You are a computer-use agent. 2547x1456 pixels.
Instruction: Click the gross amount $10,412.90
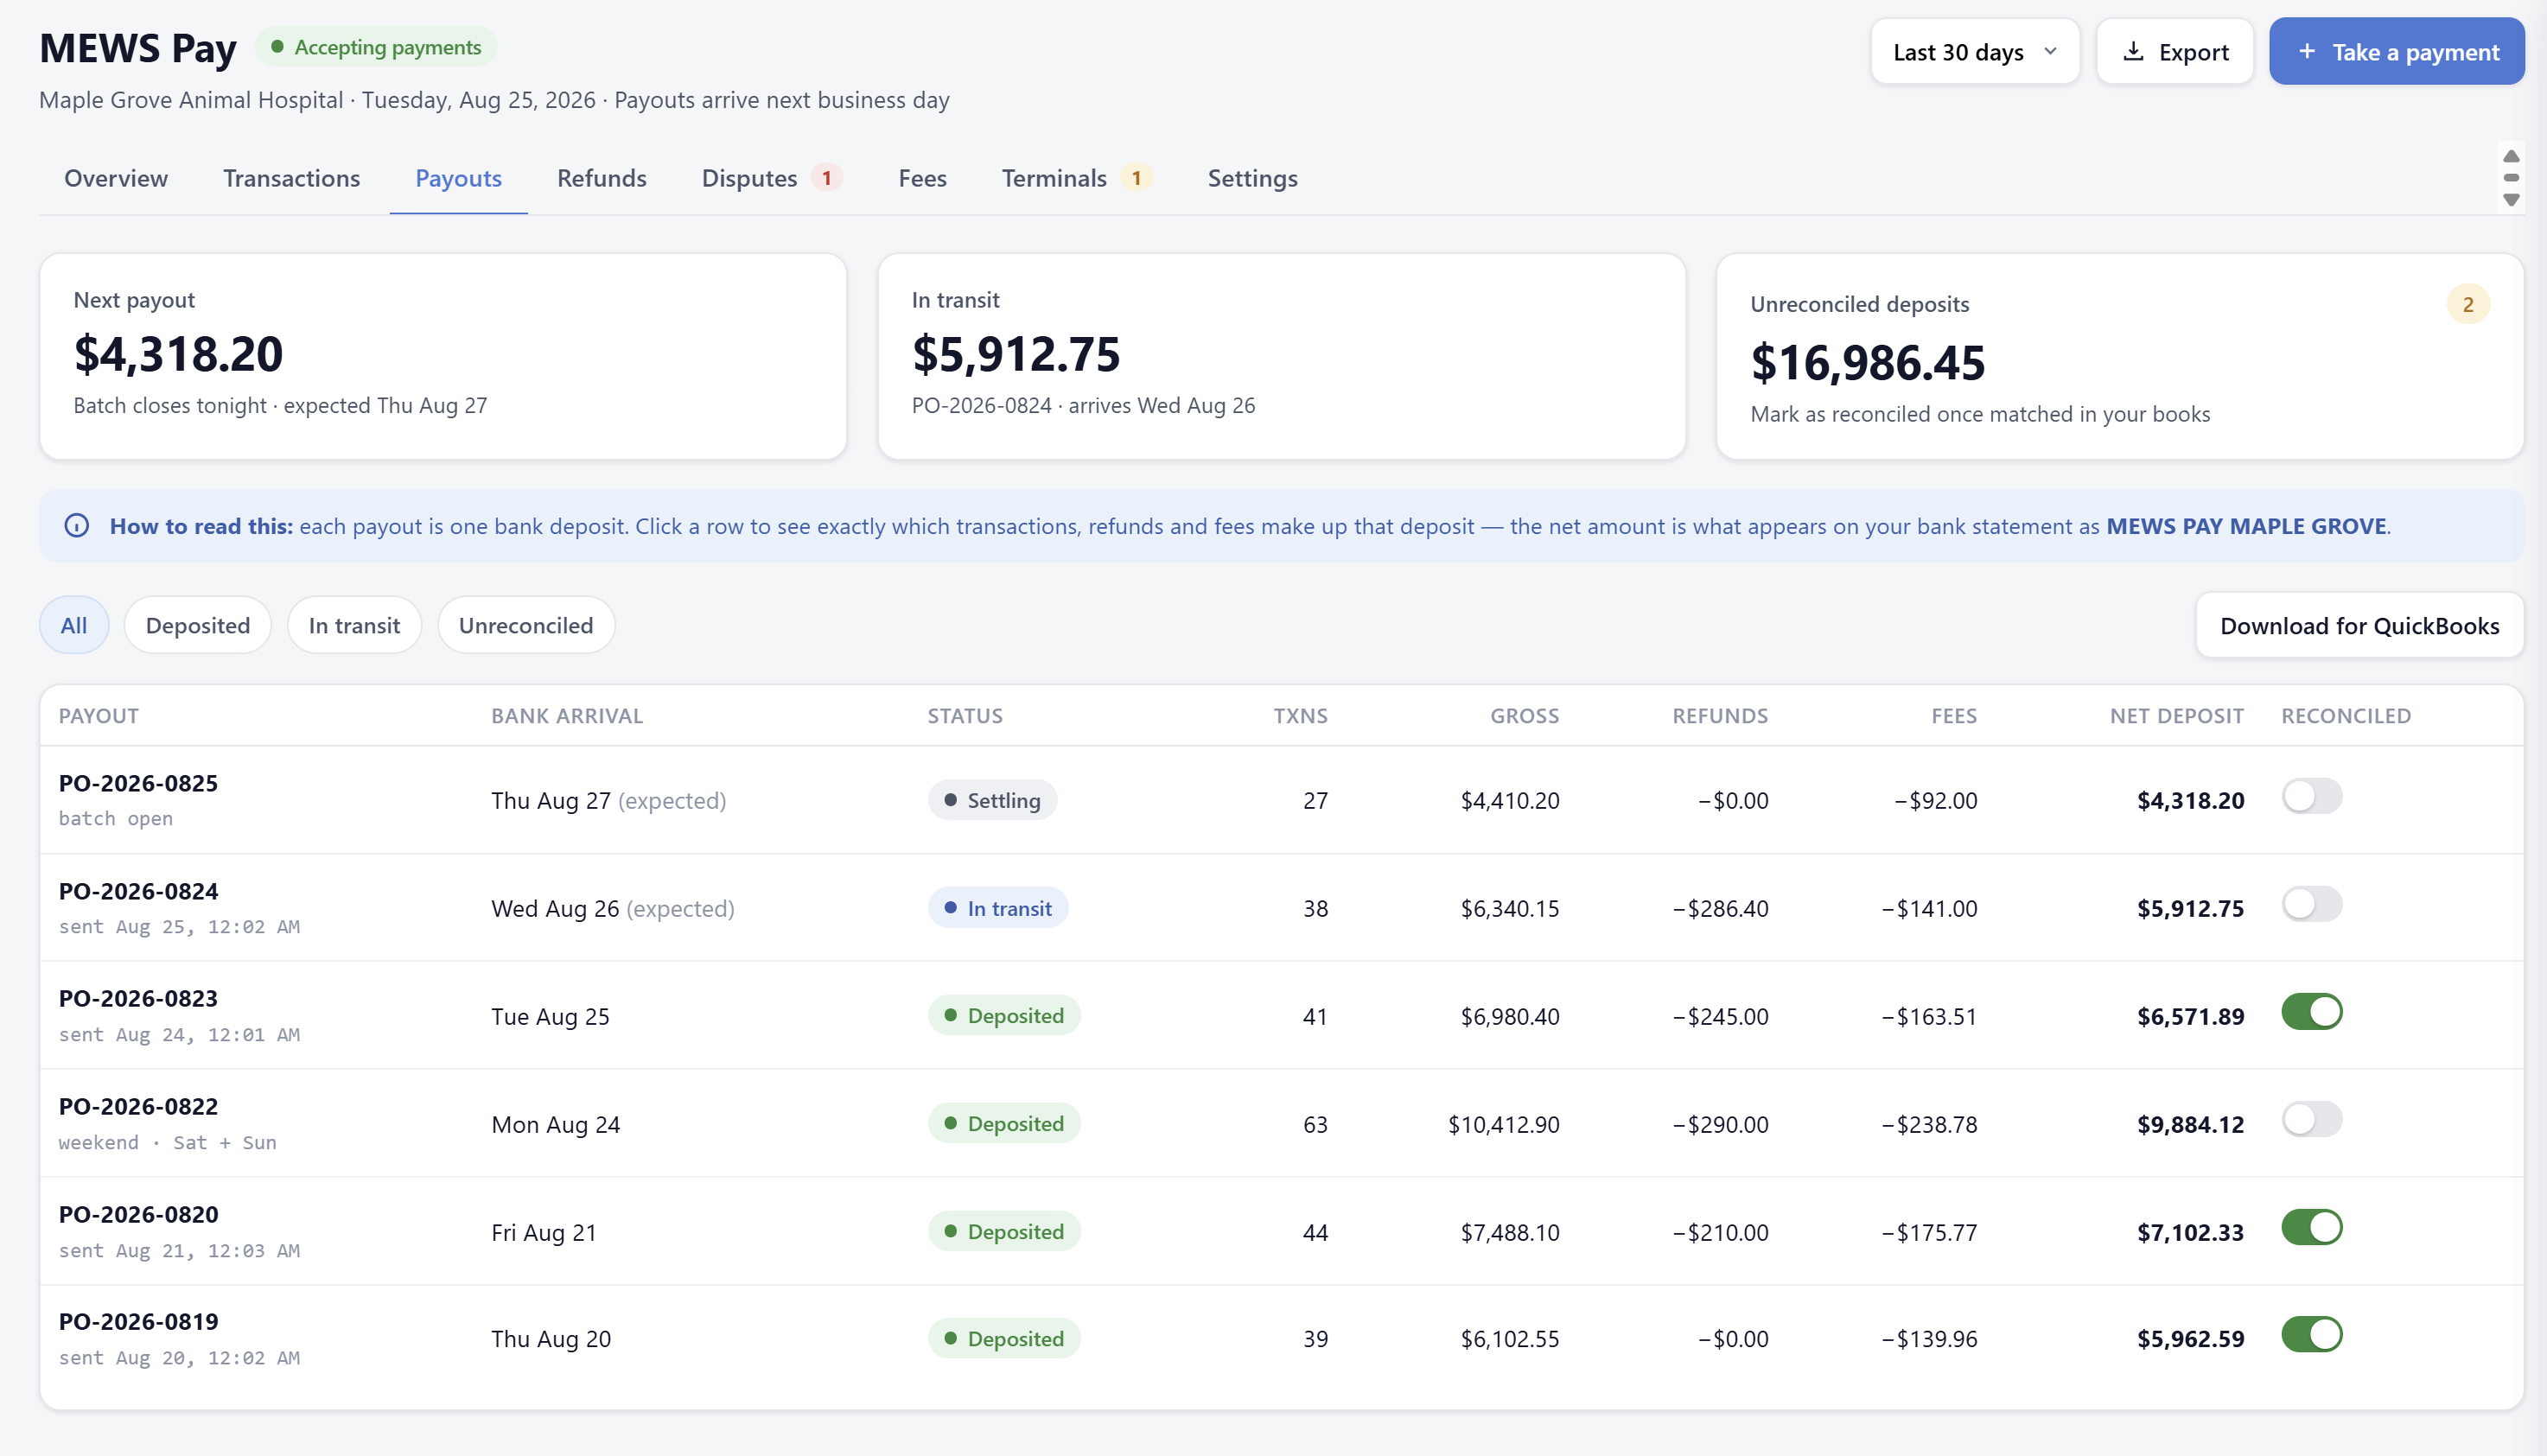click(1503, 1124)
